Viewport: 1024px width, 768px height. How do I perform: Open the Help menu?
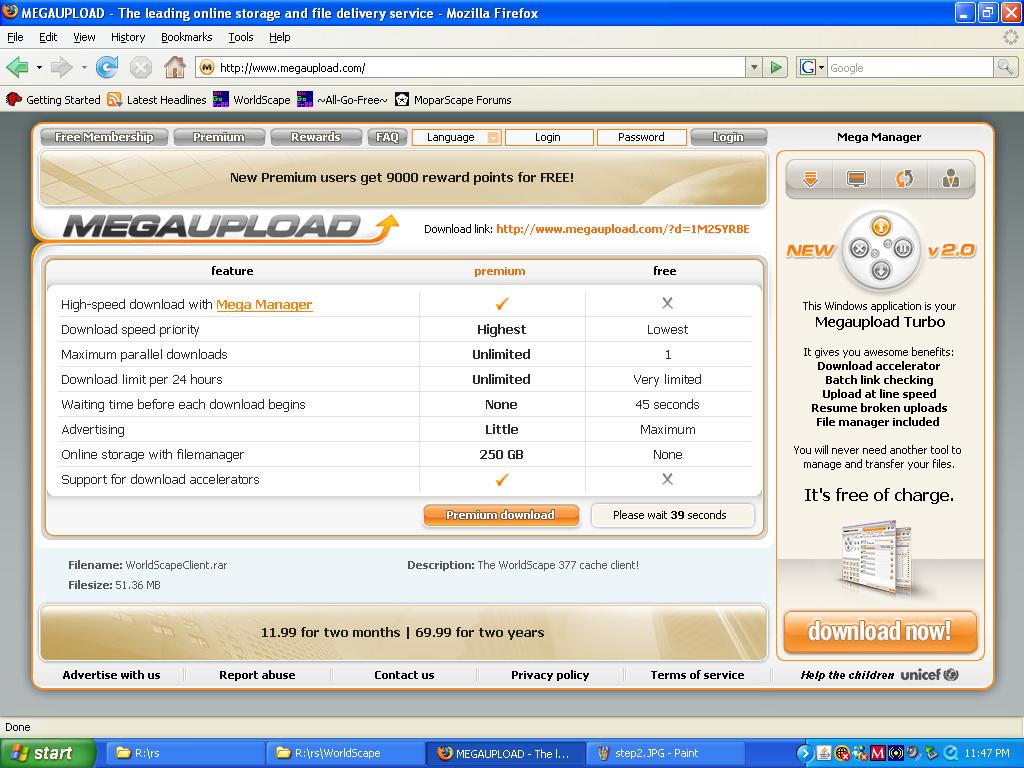tap(280, 37)
